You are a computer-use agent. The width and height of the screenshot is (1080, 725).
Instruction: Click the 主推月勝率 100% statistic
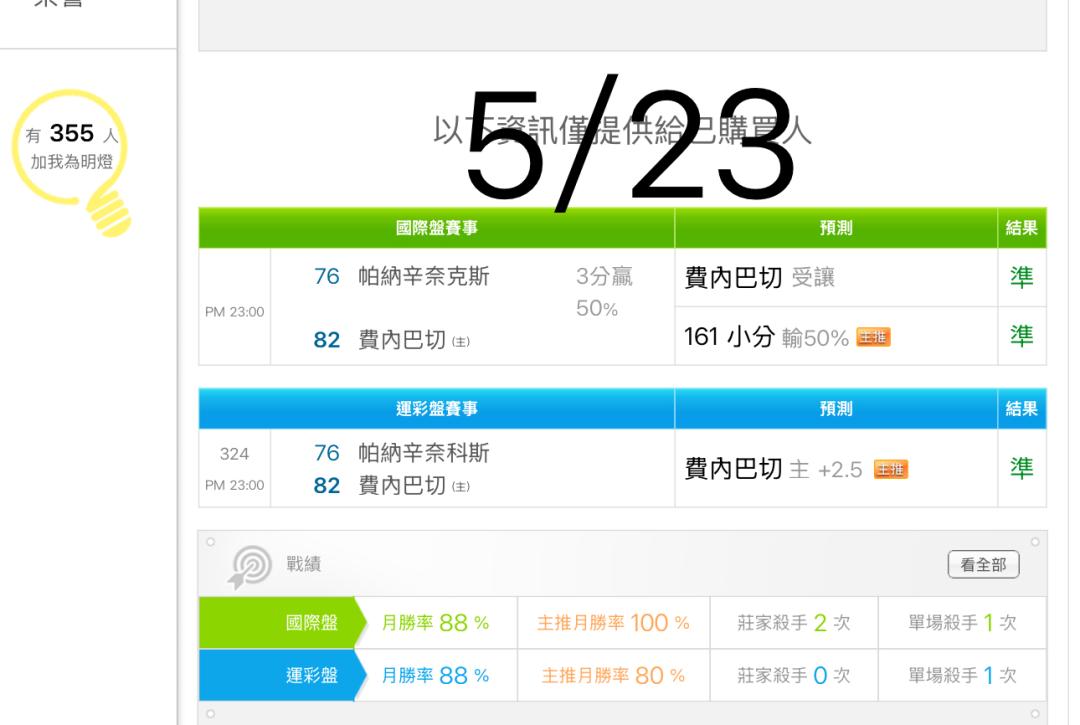613,622
